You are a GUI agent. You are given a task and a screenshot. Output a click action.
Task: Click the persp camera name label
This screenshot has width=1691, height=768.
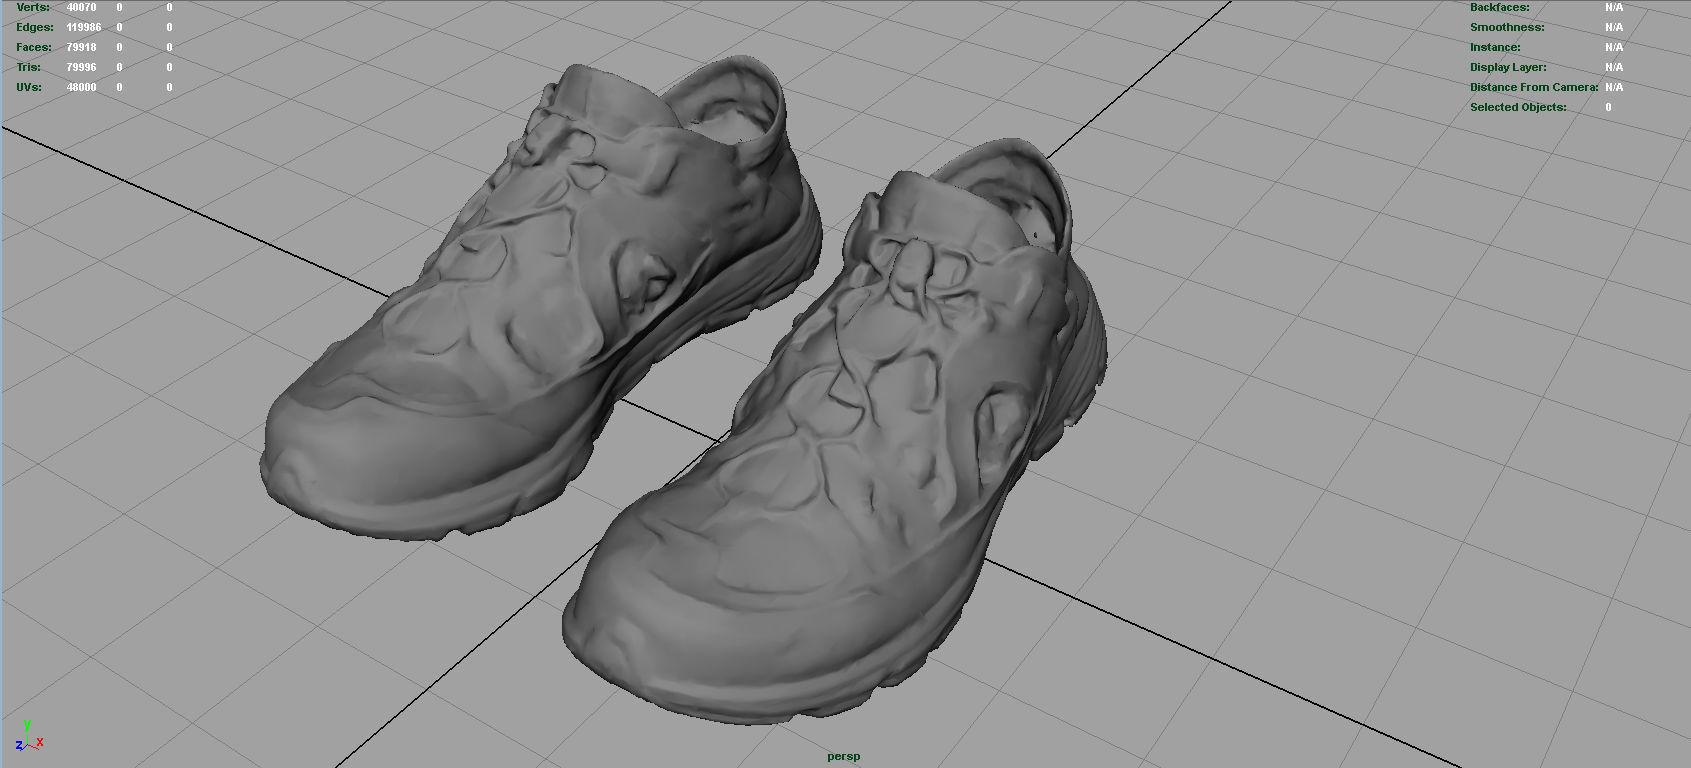click(843, 756)
